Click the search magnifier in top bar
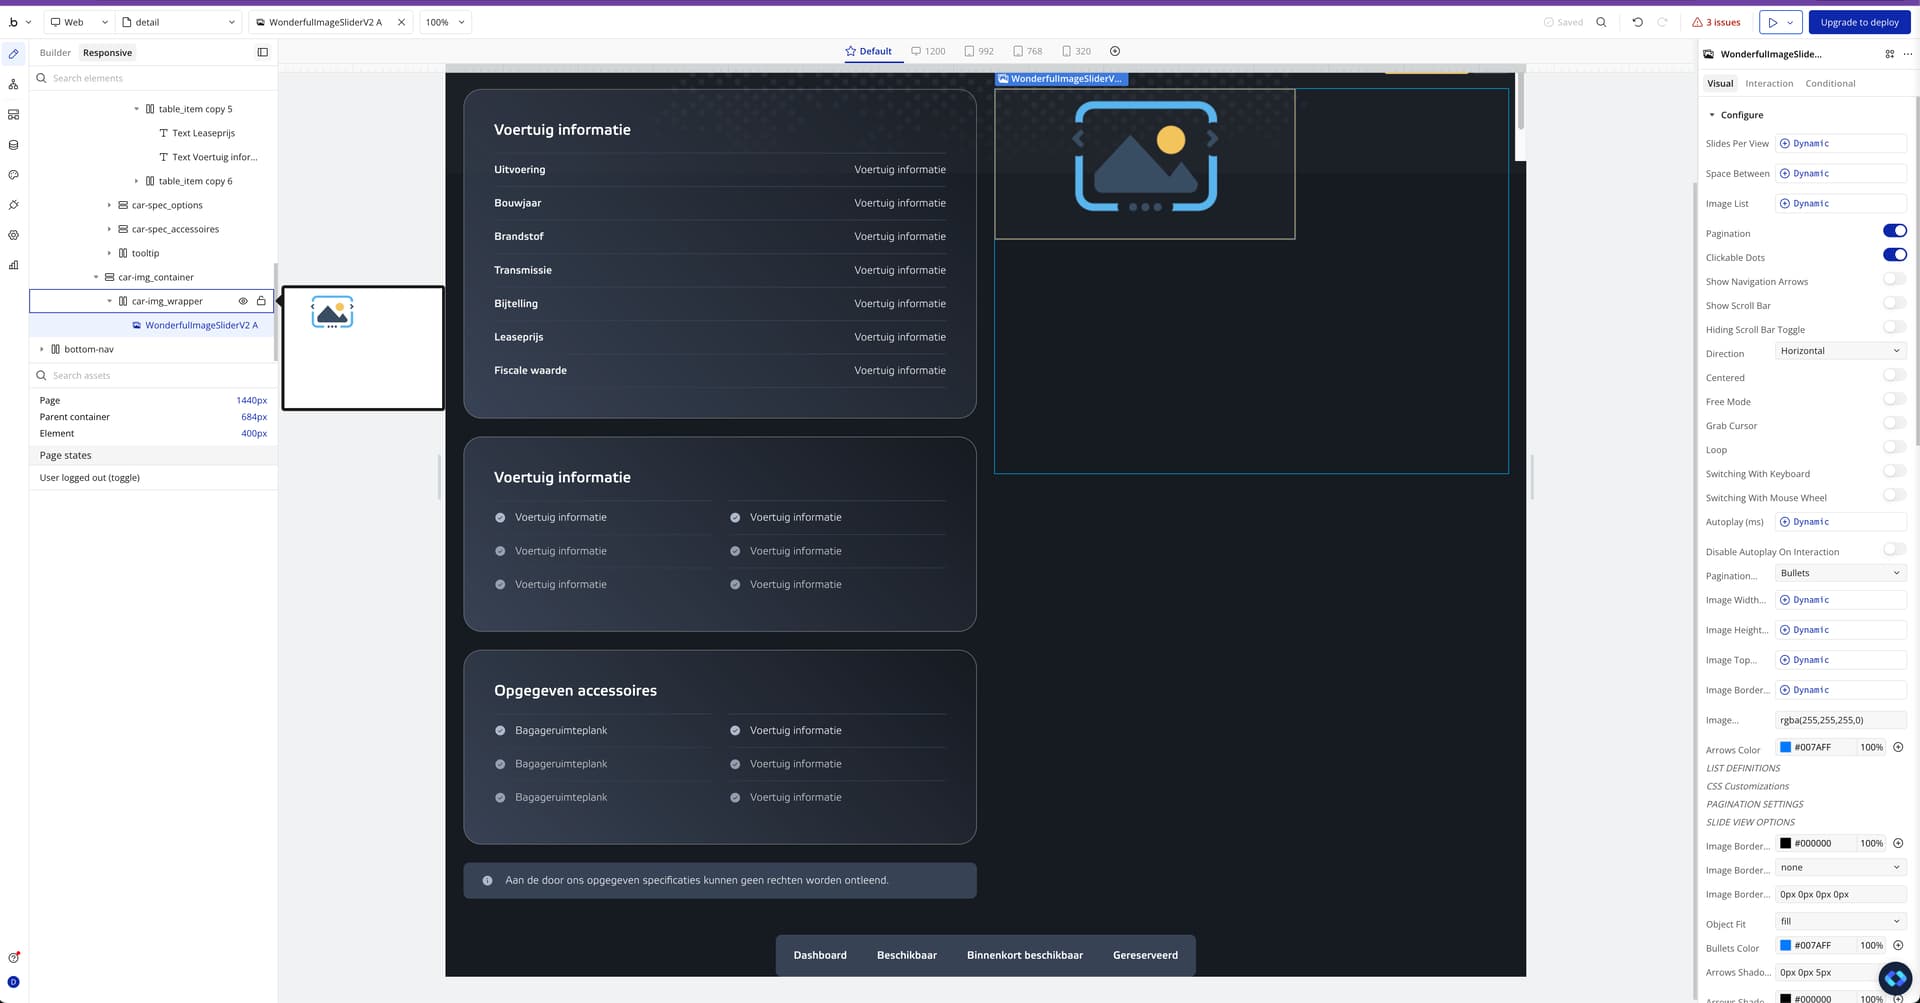Screen dimensions: 1920x1003 coord(1601,22)
